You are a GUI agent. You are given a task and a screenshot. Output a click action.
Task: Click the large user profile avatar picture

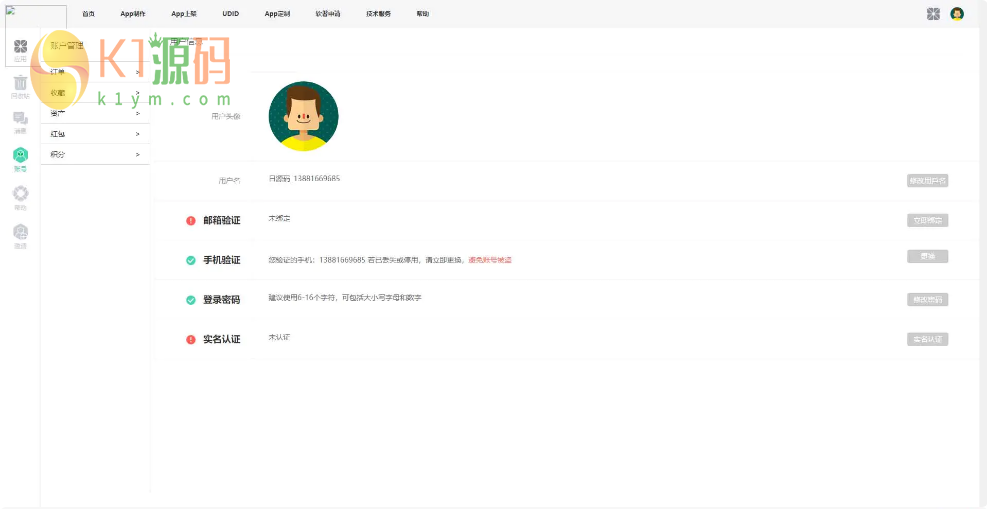[303, 116]
